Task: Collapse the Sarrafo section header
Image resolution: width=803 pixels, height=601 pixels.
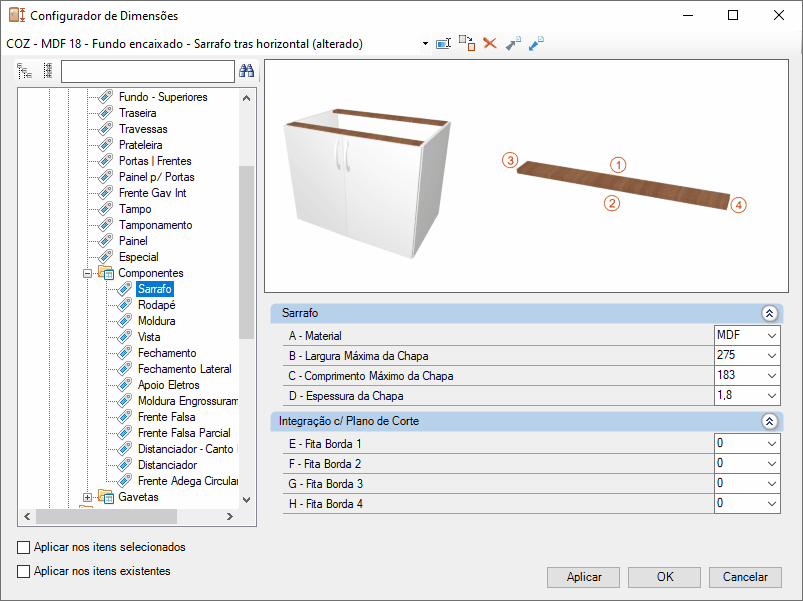Action: point(769,313)
